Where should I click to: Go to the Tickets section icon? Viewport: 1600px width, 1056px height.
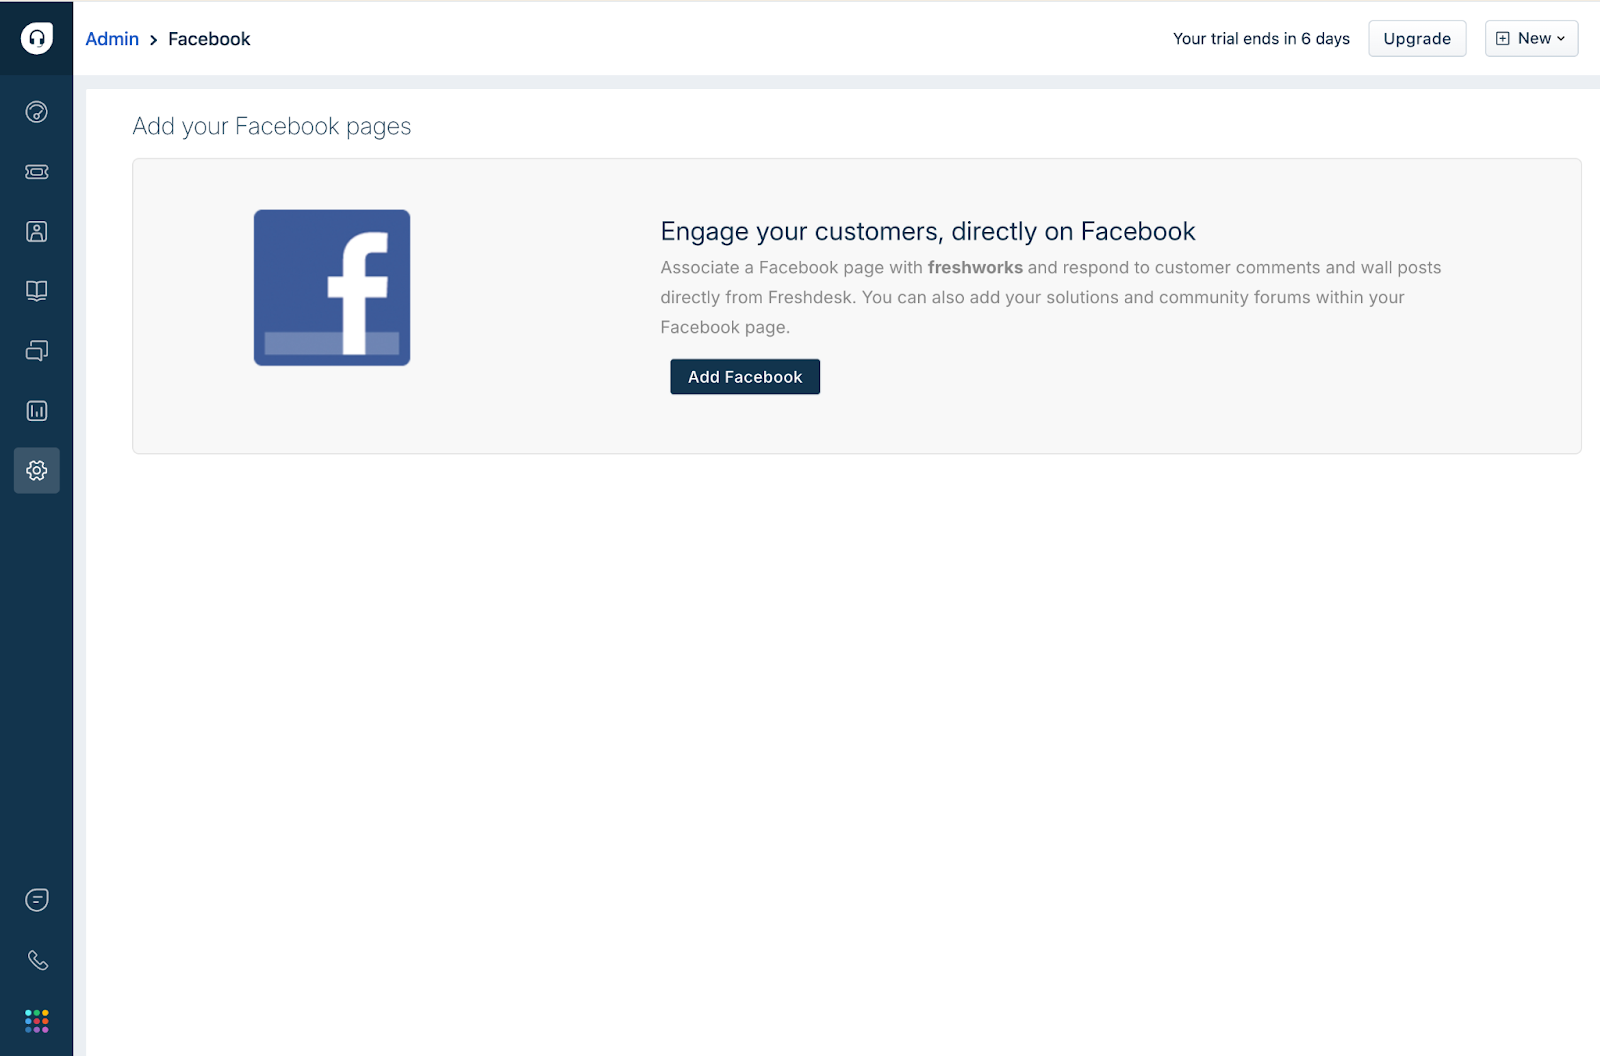pos(37,172)
